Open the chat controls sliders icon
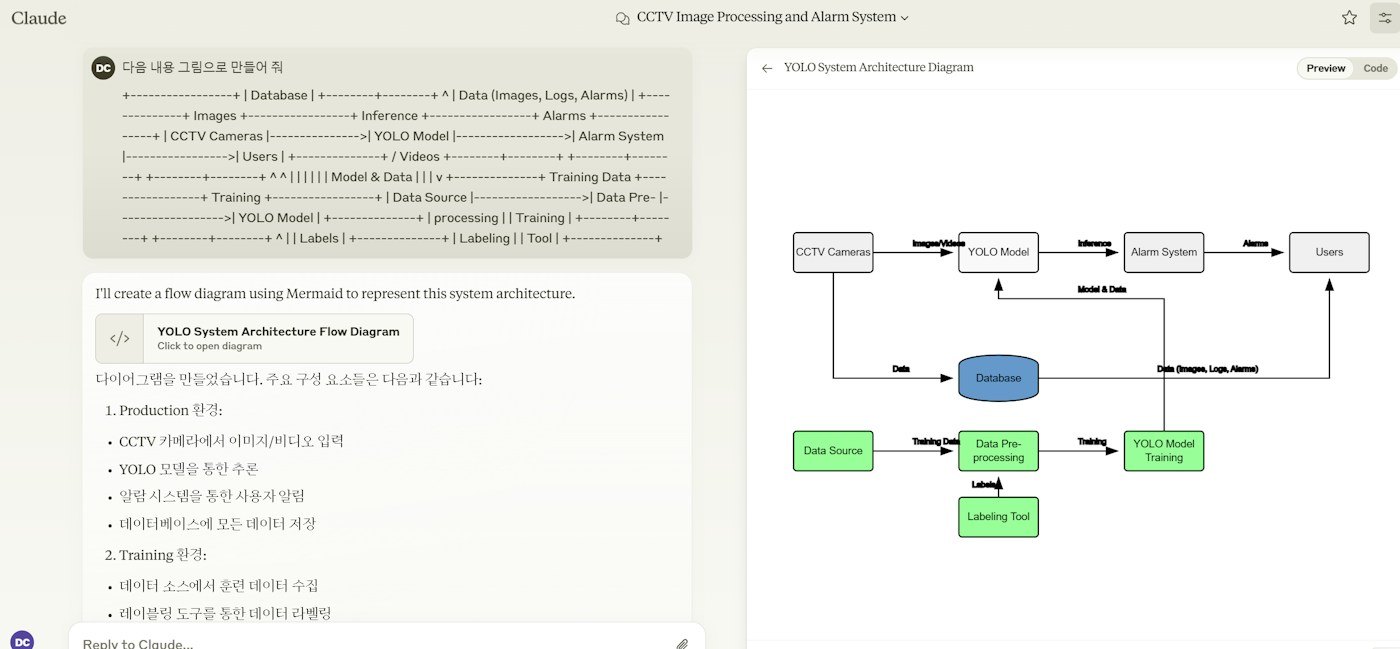The image size is (1400, 649). pyautogui.click(x=1385, y=17)
